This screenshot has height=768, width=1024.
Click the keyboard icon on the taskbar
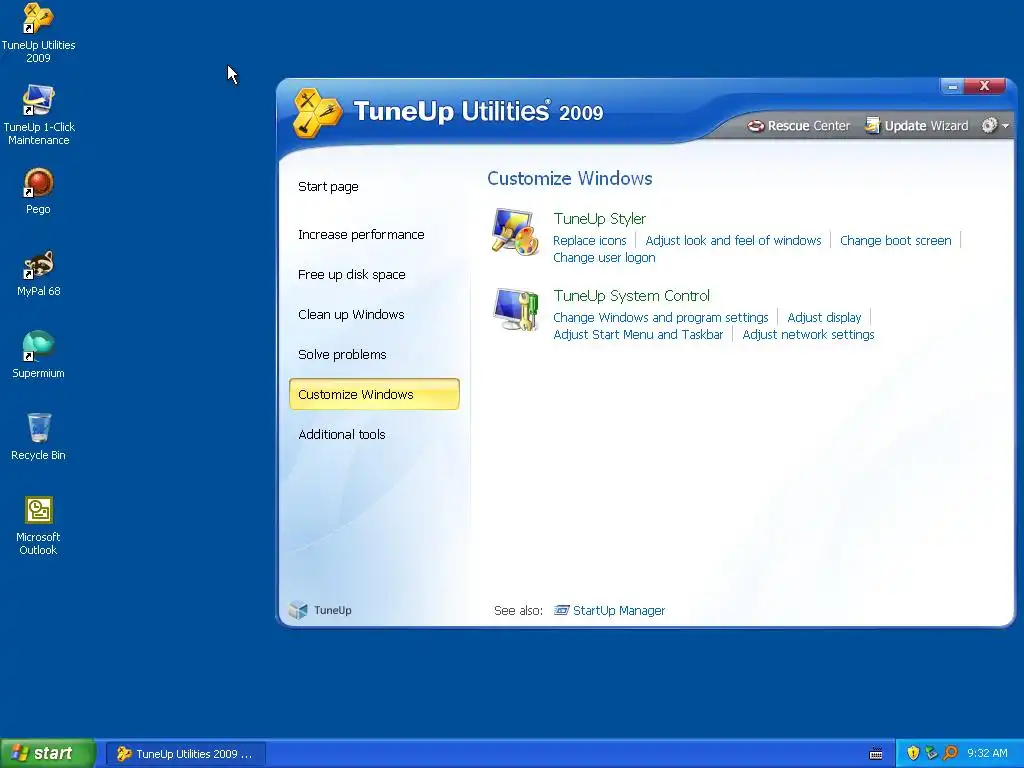coord(876,754)
